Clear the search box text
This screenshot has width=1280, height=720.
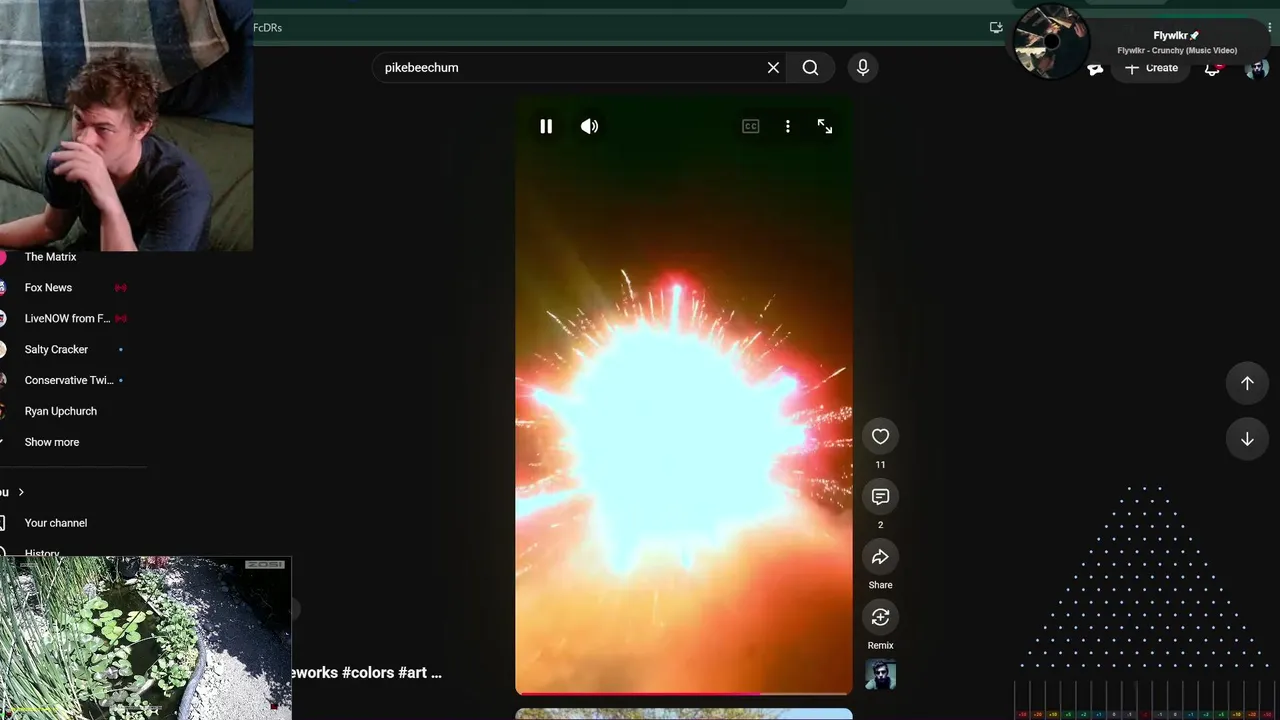pos(773,68)
